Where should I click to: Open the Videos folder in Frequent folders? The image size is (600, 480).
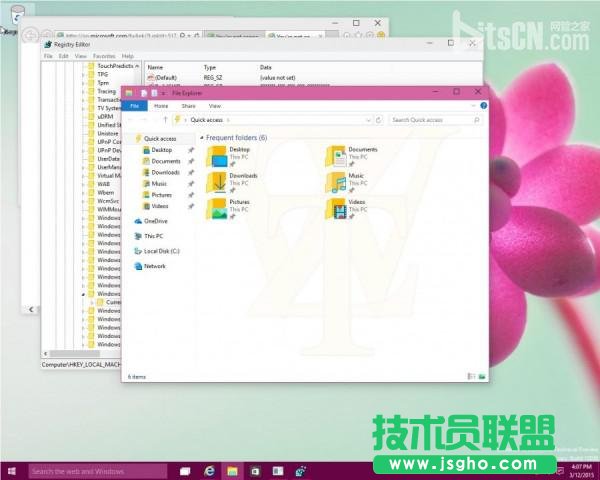(346, 209)
